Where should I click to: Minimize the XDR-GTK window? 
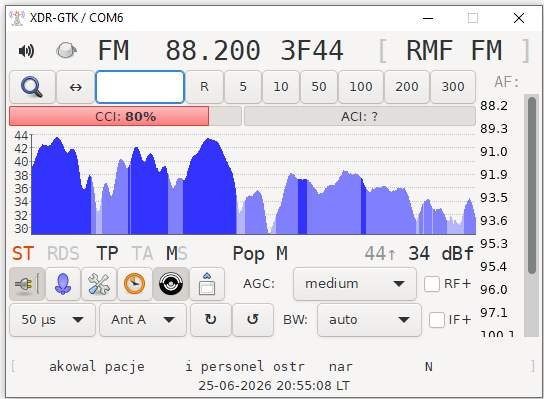(428, 18)
